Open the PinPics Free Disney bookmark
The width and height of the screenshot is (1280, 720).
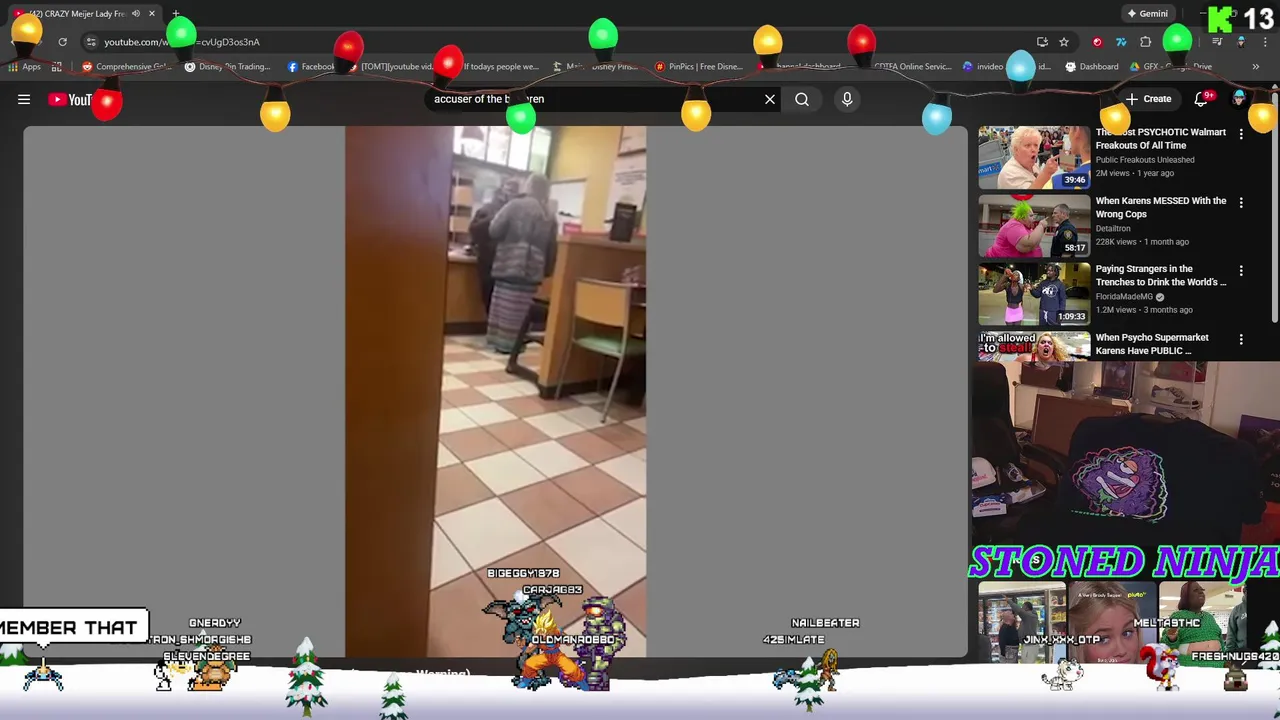click(x=698, y=67)
